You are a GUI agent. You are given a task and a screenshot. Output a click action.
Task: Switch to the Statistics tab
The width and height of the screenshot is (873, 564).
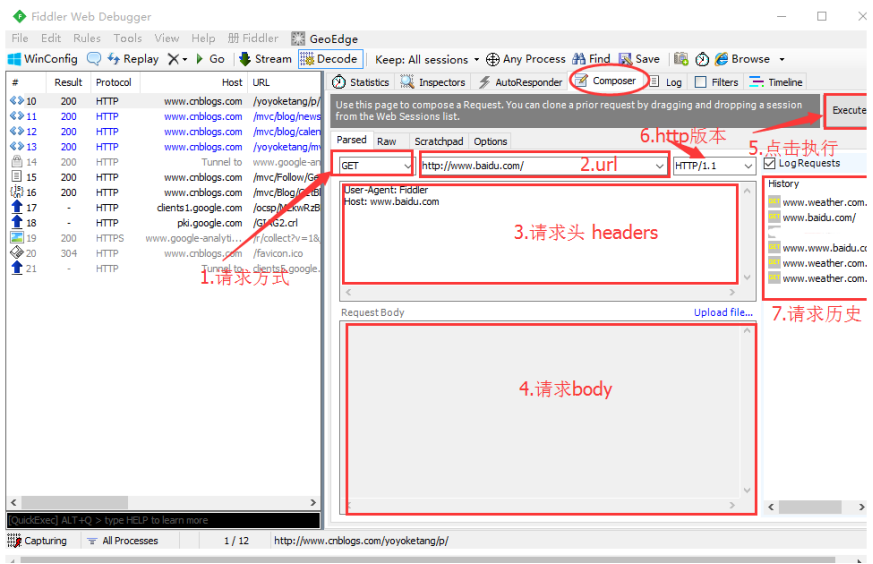coord(361,82)
